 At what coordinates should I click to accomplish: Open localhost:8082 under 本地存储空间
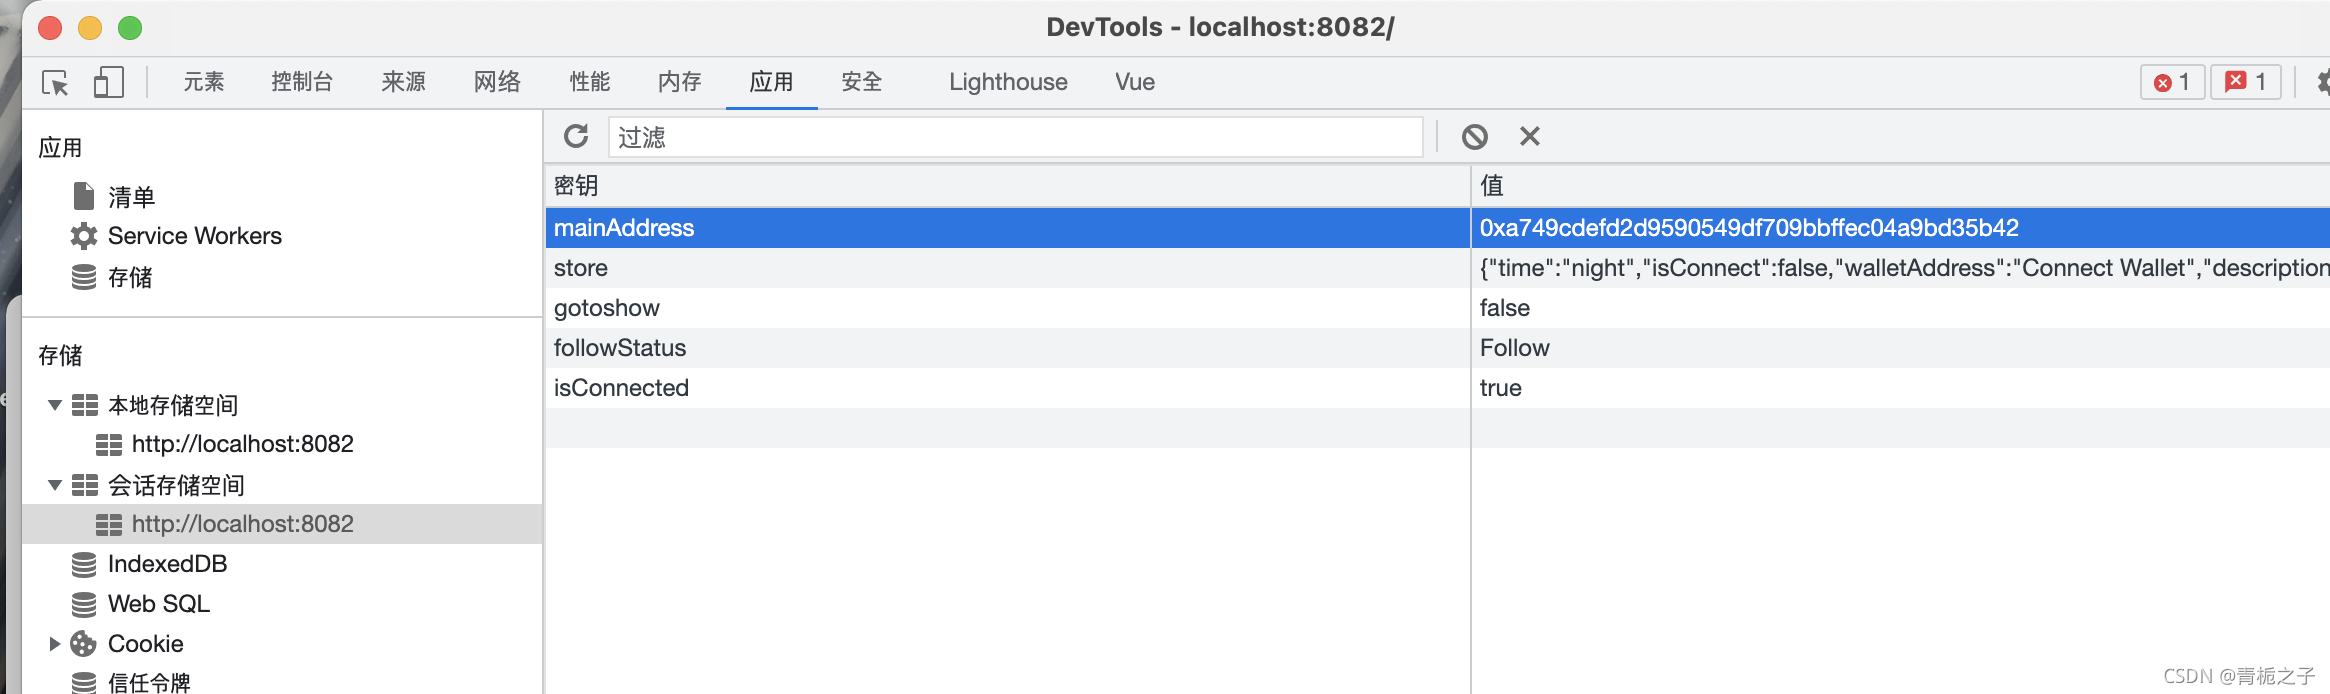242,444
